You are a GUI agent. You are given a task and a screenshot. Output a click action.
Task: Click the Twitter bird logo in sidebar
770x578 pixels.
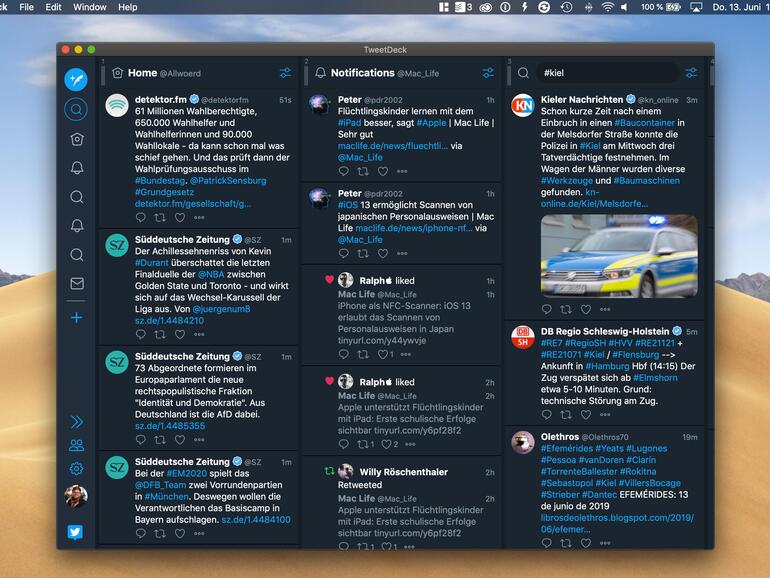pyautogui.click(x=75, y=532)
